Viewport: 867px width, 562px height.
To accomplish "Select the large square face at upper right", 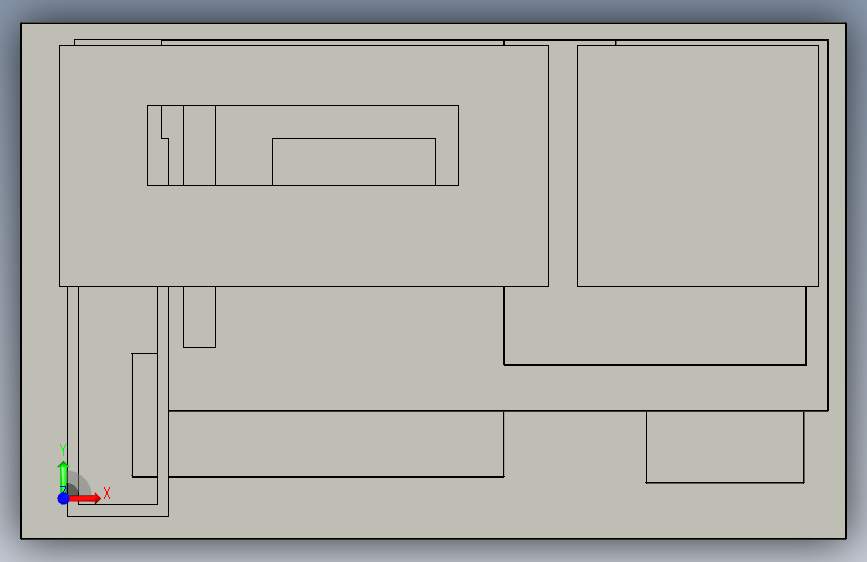I will point(698,166).
